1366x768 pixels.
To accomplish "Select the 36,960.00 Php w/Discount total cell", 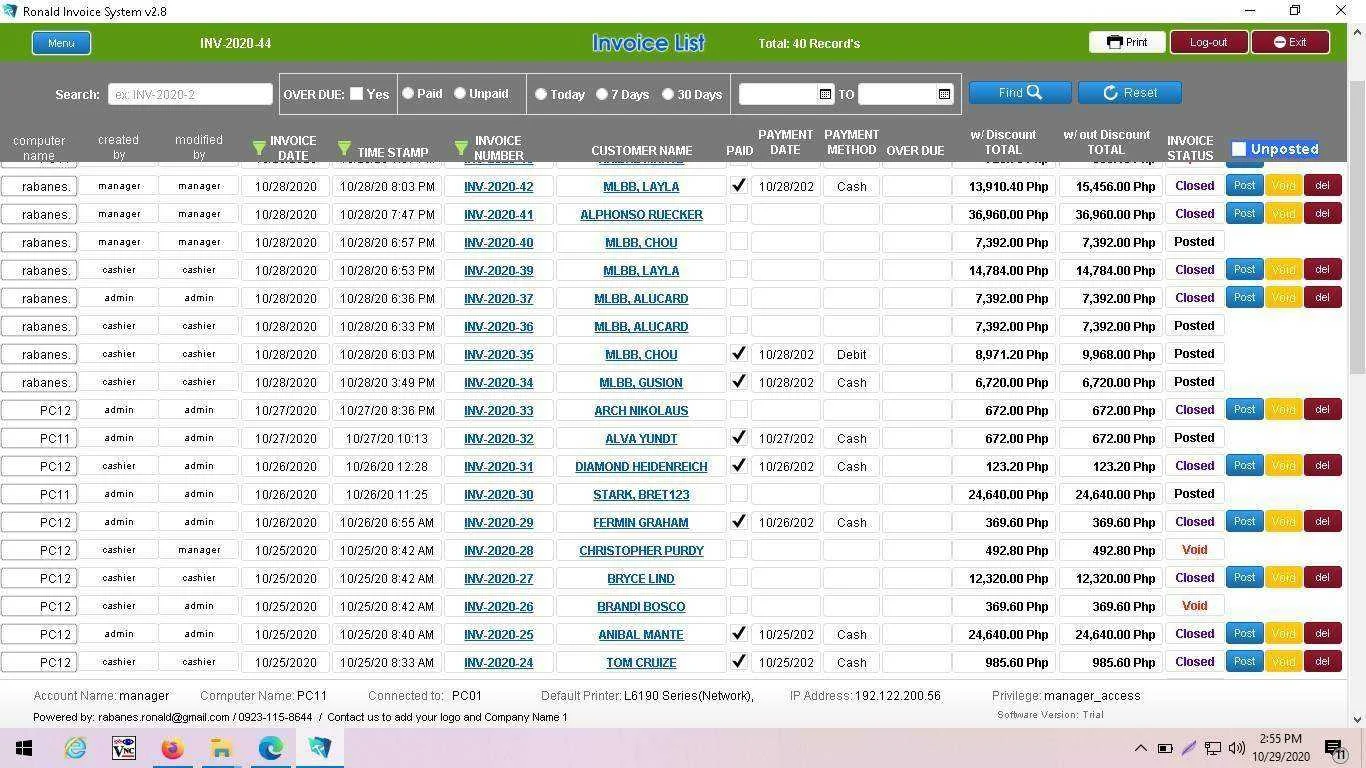I will pos(1003,214).
